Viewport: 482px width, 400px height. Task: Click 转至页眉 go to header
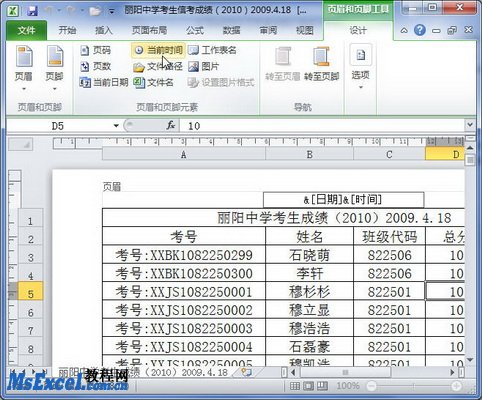(283, 64)
